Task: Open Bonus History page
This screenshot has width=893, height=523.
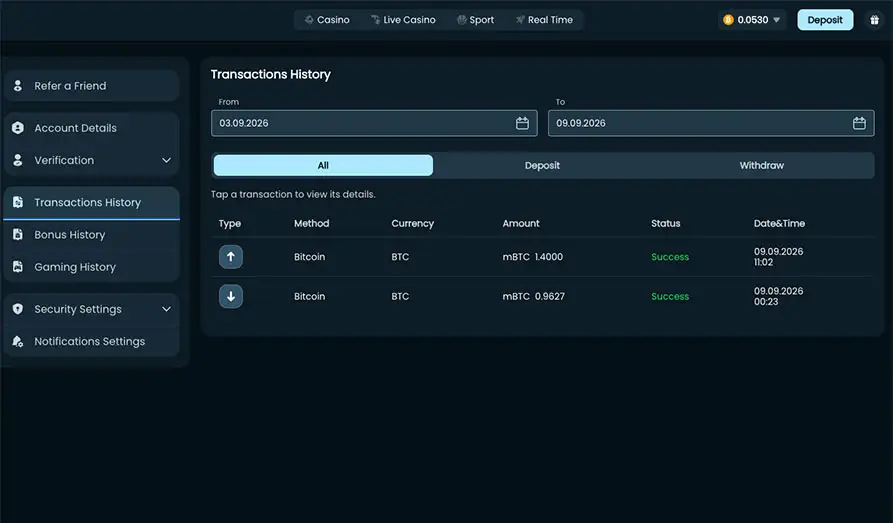Action: (92, 234)
